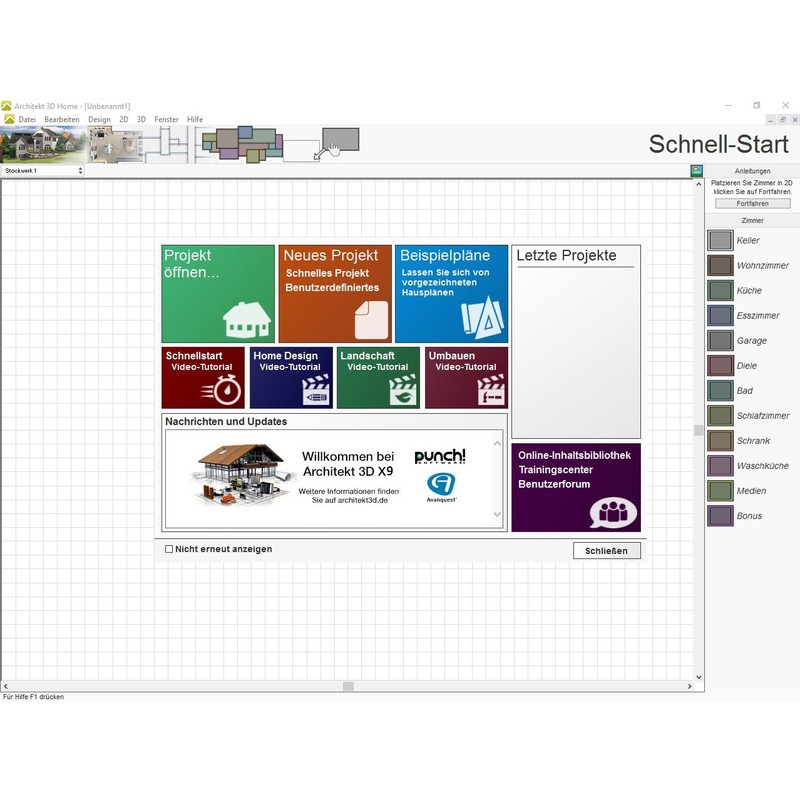The height and width of the screenshot is (800, 800).
Task: Open the Stockwerk 1 floor dropdown
Action: click(43, 171)
